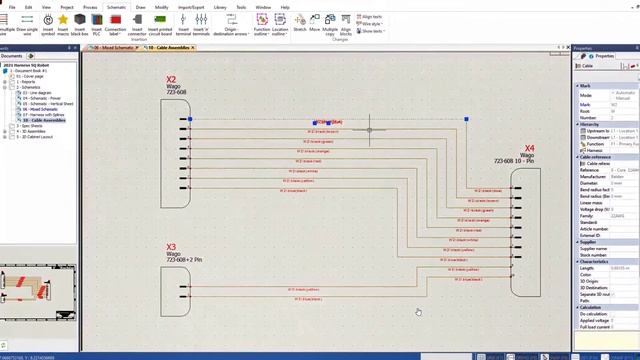Expand the 1 - Reports folder
The height and width of the screenshot is (360, 640).
click(5, 82)
